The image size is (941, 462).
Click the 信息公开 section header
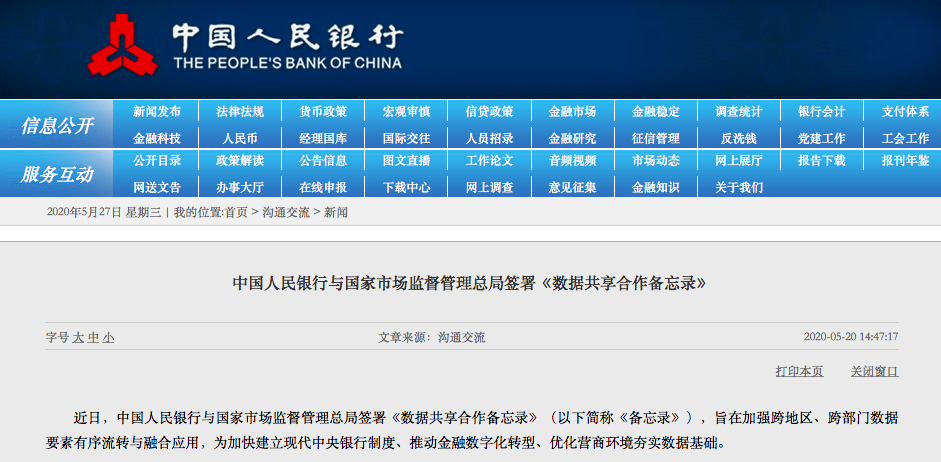point(57,126)
